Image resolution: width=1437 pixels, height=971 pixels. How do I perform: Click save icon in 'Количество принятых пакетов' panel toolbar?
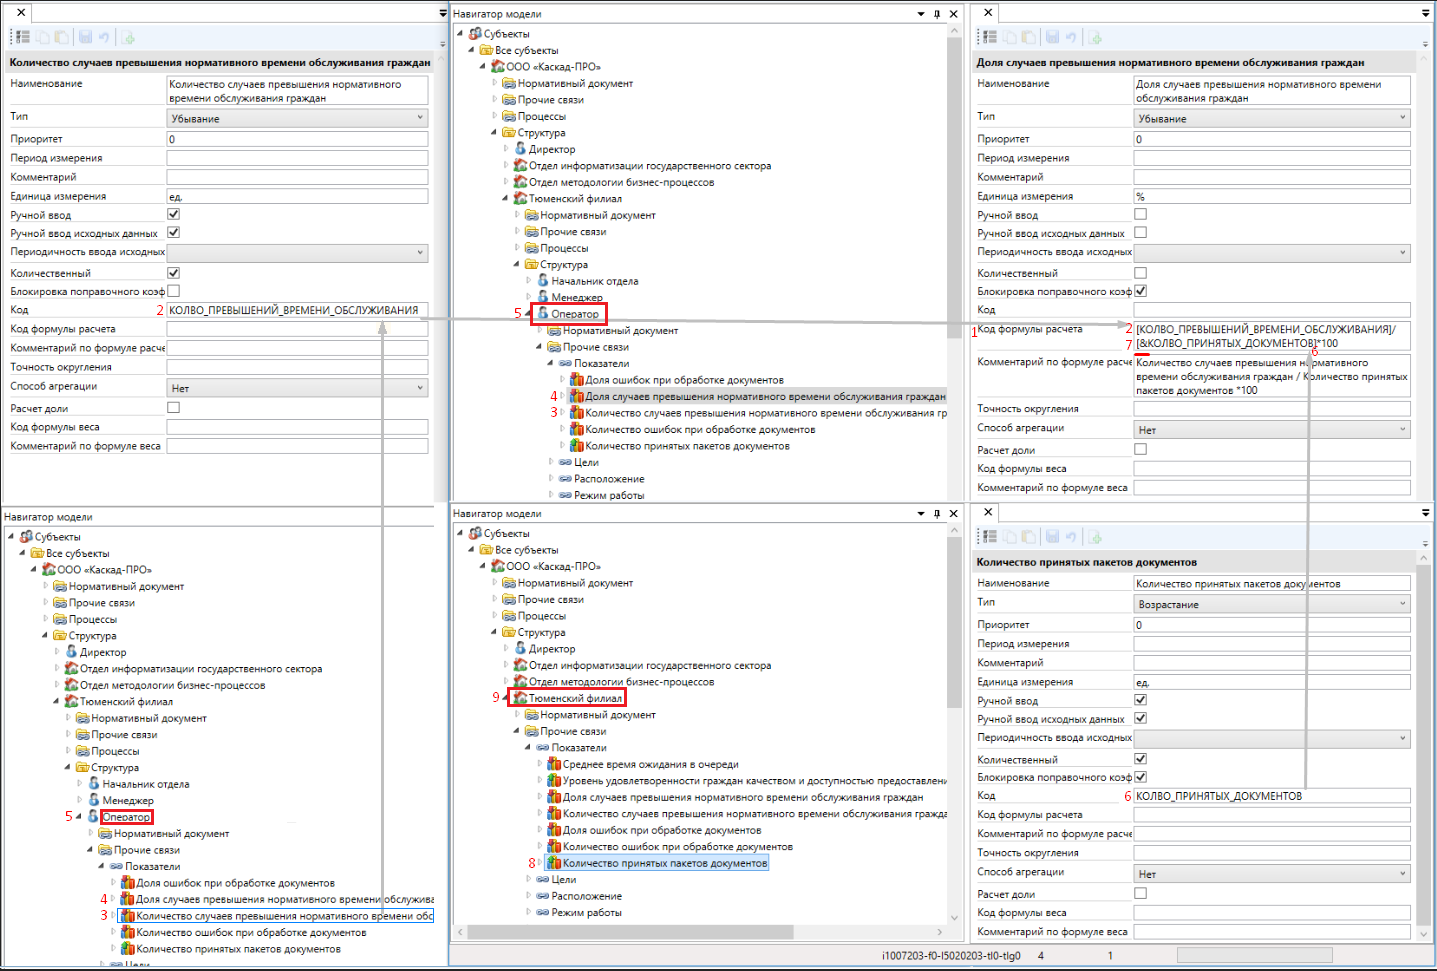pyautogui.click(x=1053, y=537)
